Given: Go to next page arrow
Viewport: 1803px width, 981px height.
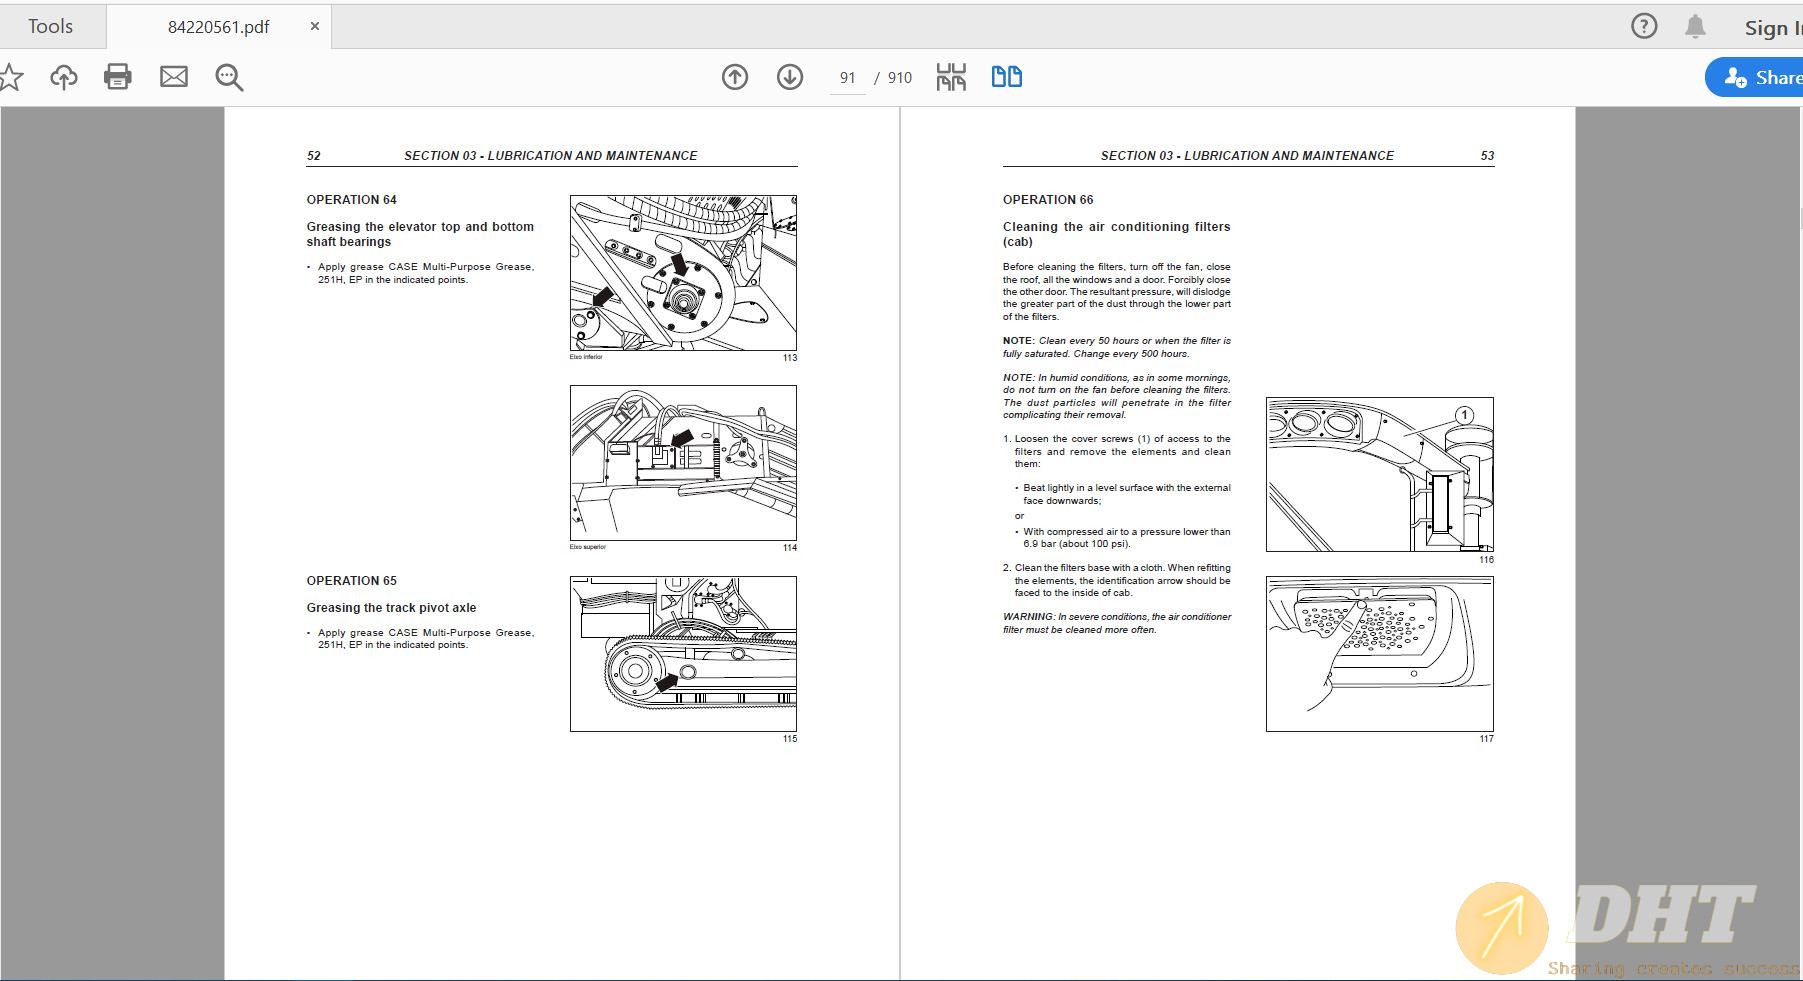Looking at the screenshot, I should (790, 77).
